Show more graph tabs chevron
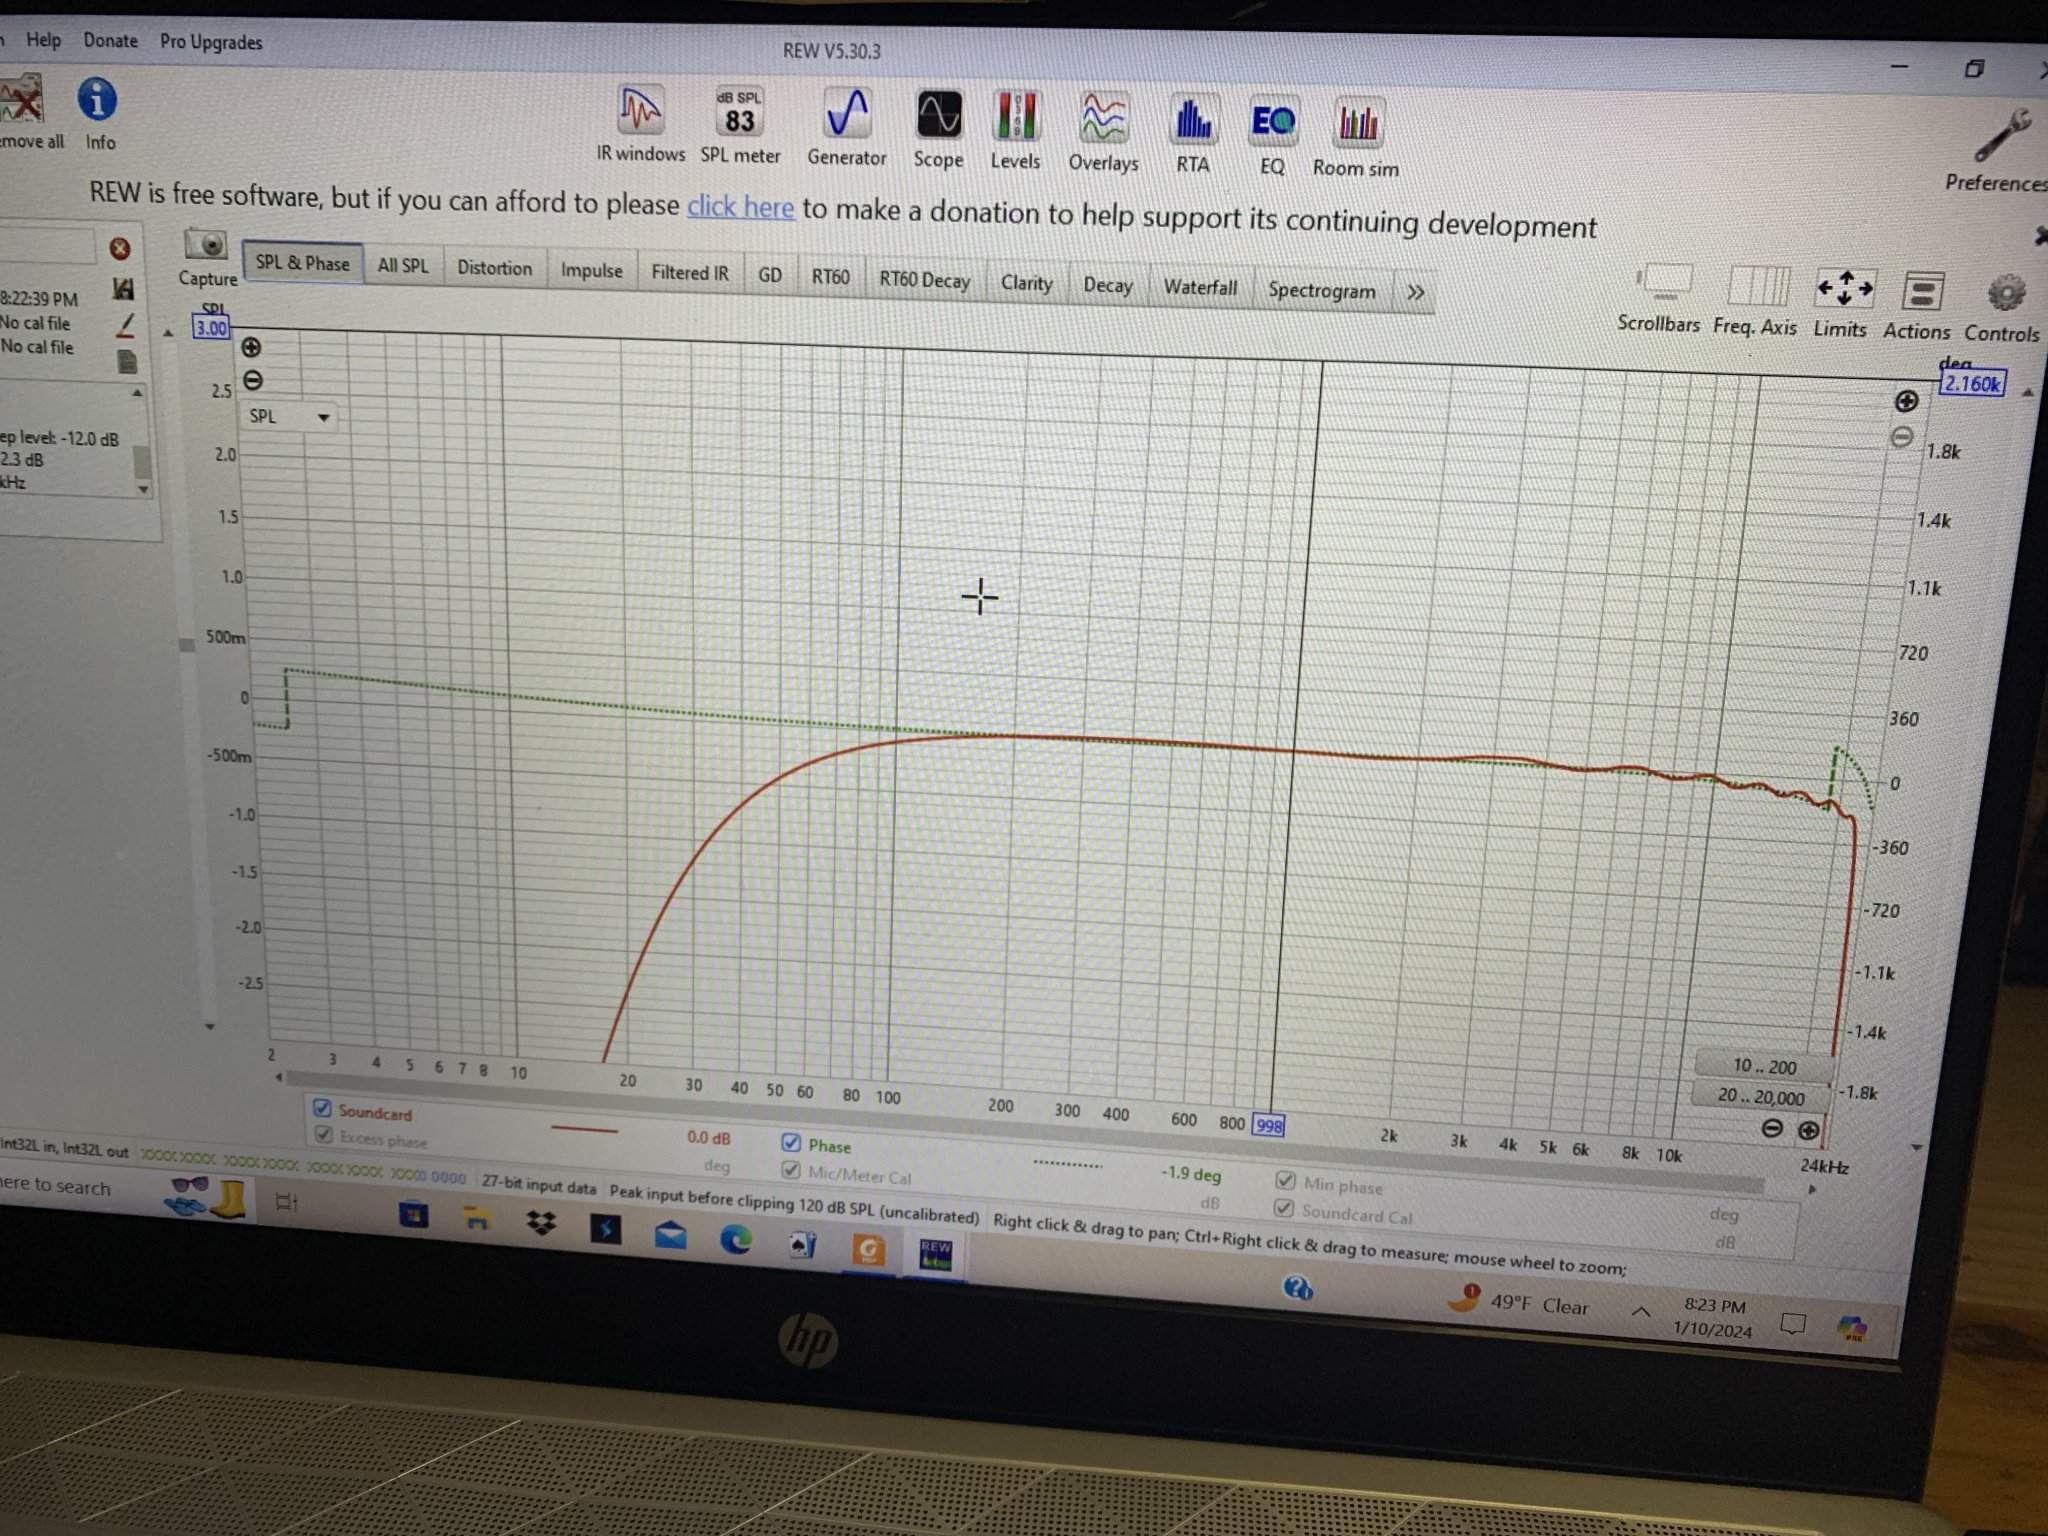Viewport: 2048px width, 1536px height. point(1415,293)
